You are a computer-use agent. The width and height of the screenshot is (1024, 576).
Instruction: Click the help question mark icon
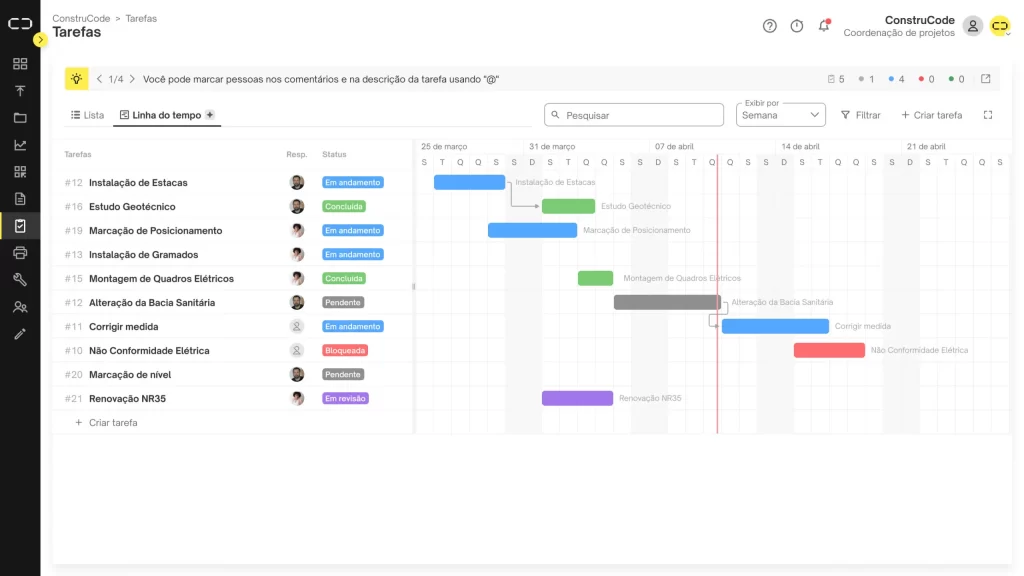(x=769, y=26)
